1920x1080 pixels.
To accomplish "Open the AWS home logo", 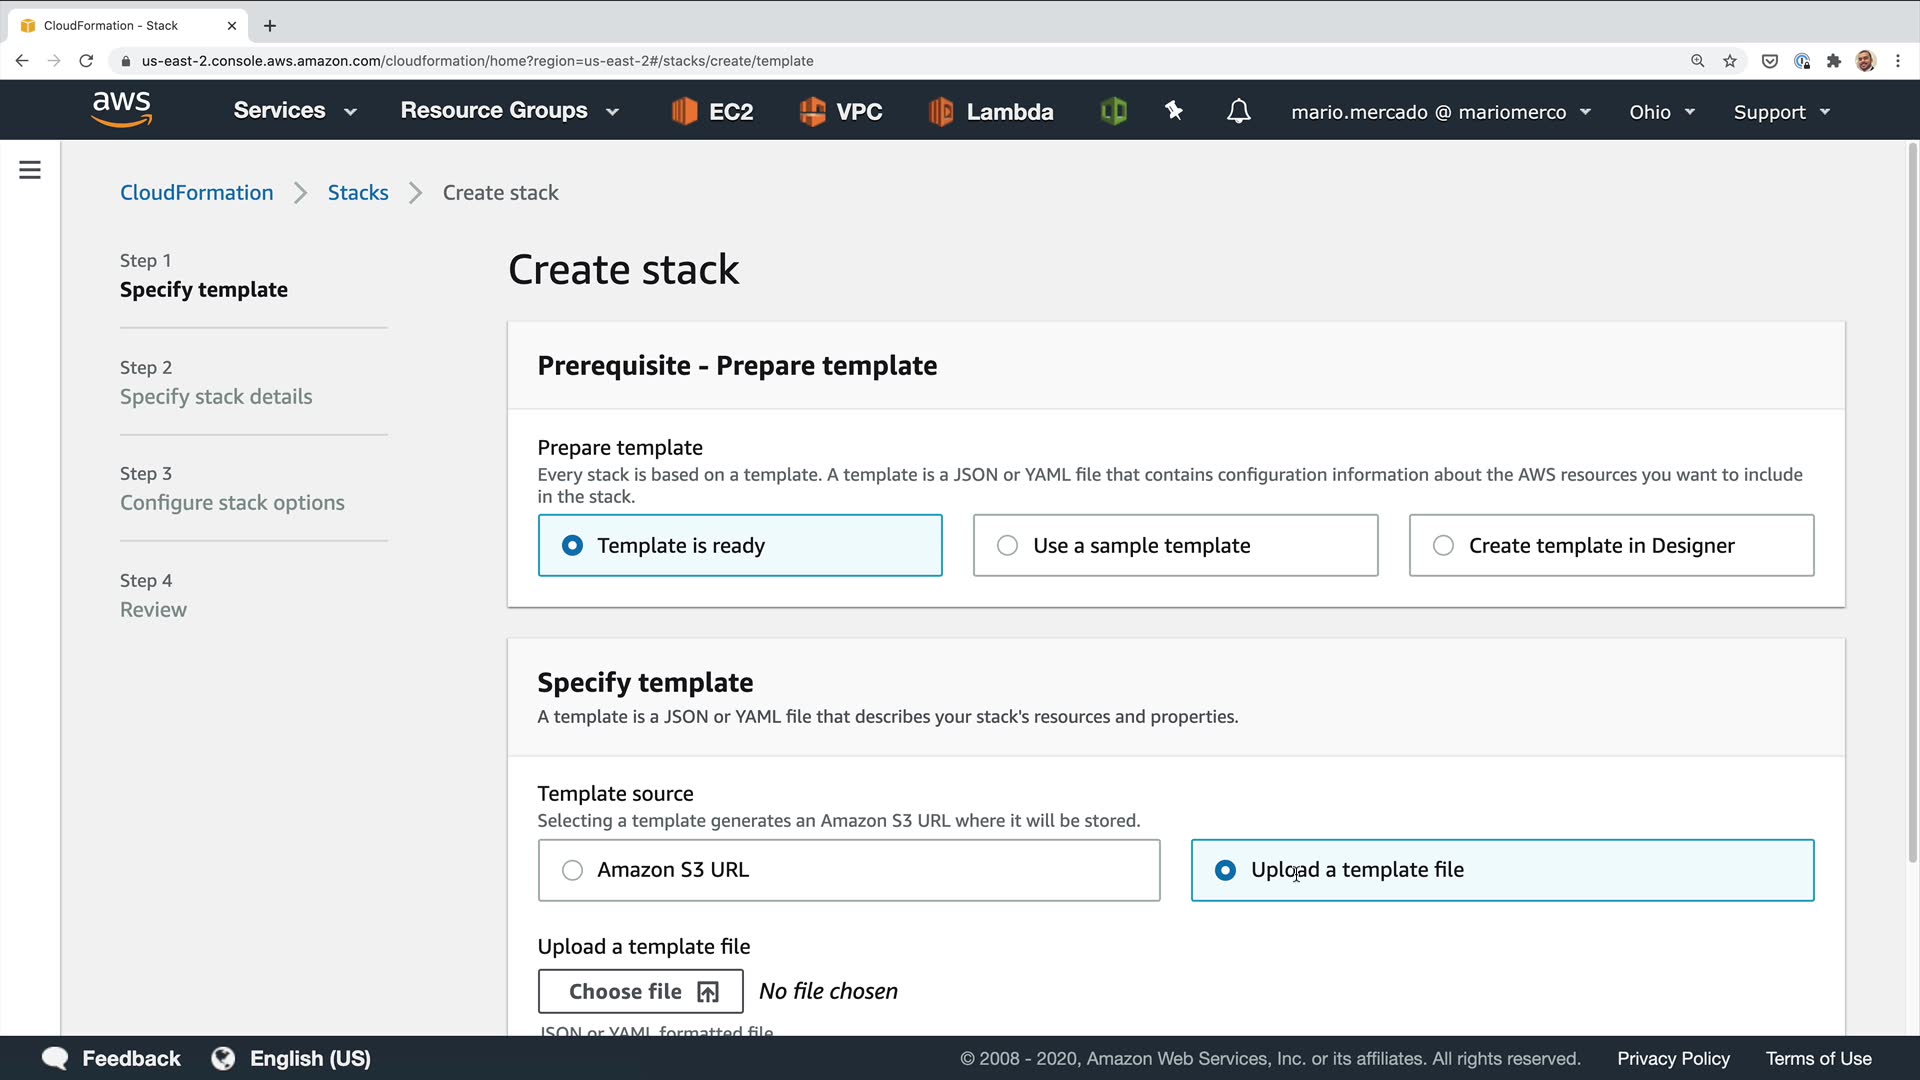I will coord(121,109).
